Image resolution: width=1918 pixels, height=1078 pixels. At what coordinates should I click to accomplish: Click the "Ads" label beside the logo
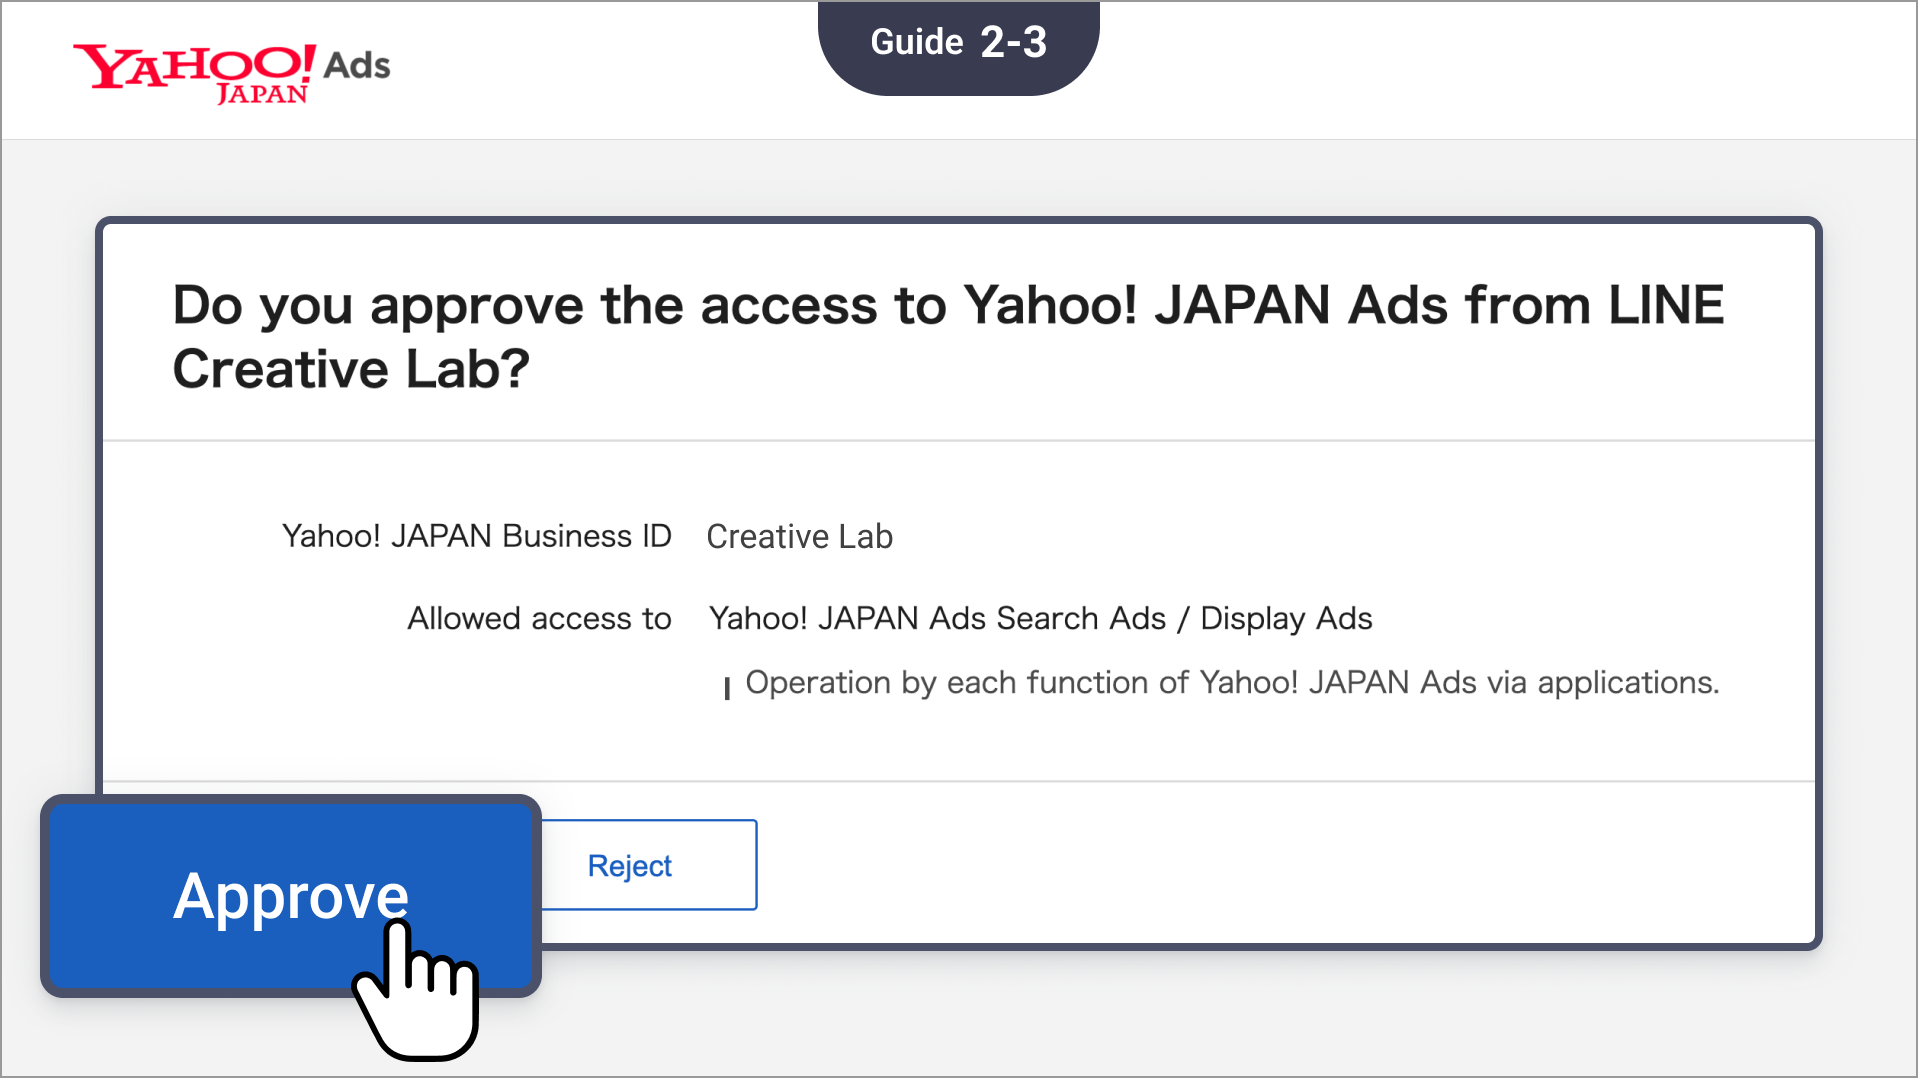pyautogui.click(x=355, y=66)
